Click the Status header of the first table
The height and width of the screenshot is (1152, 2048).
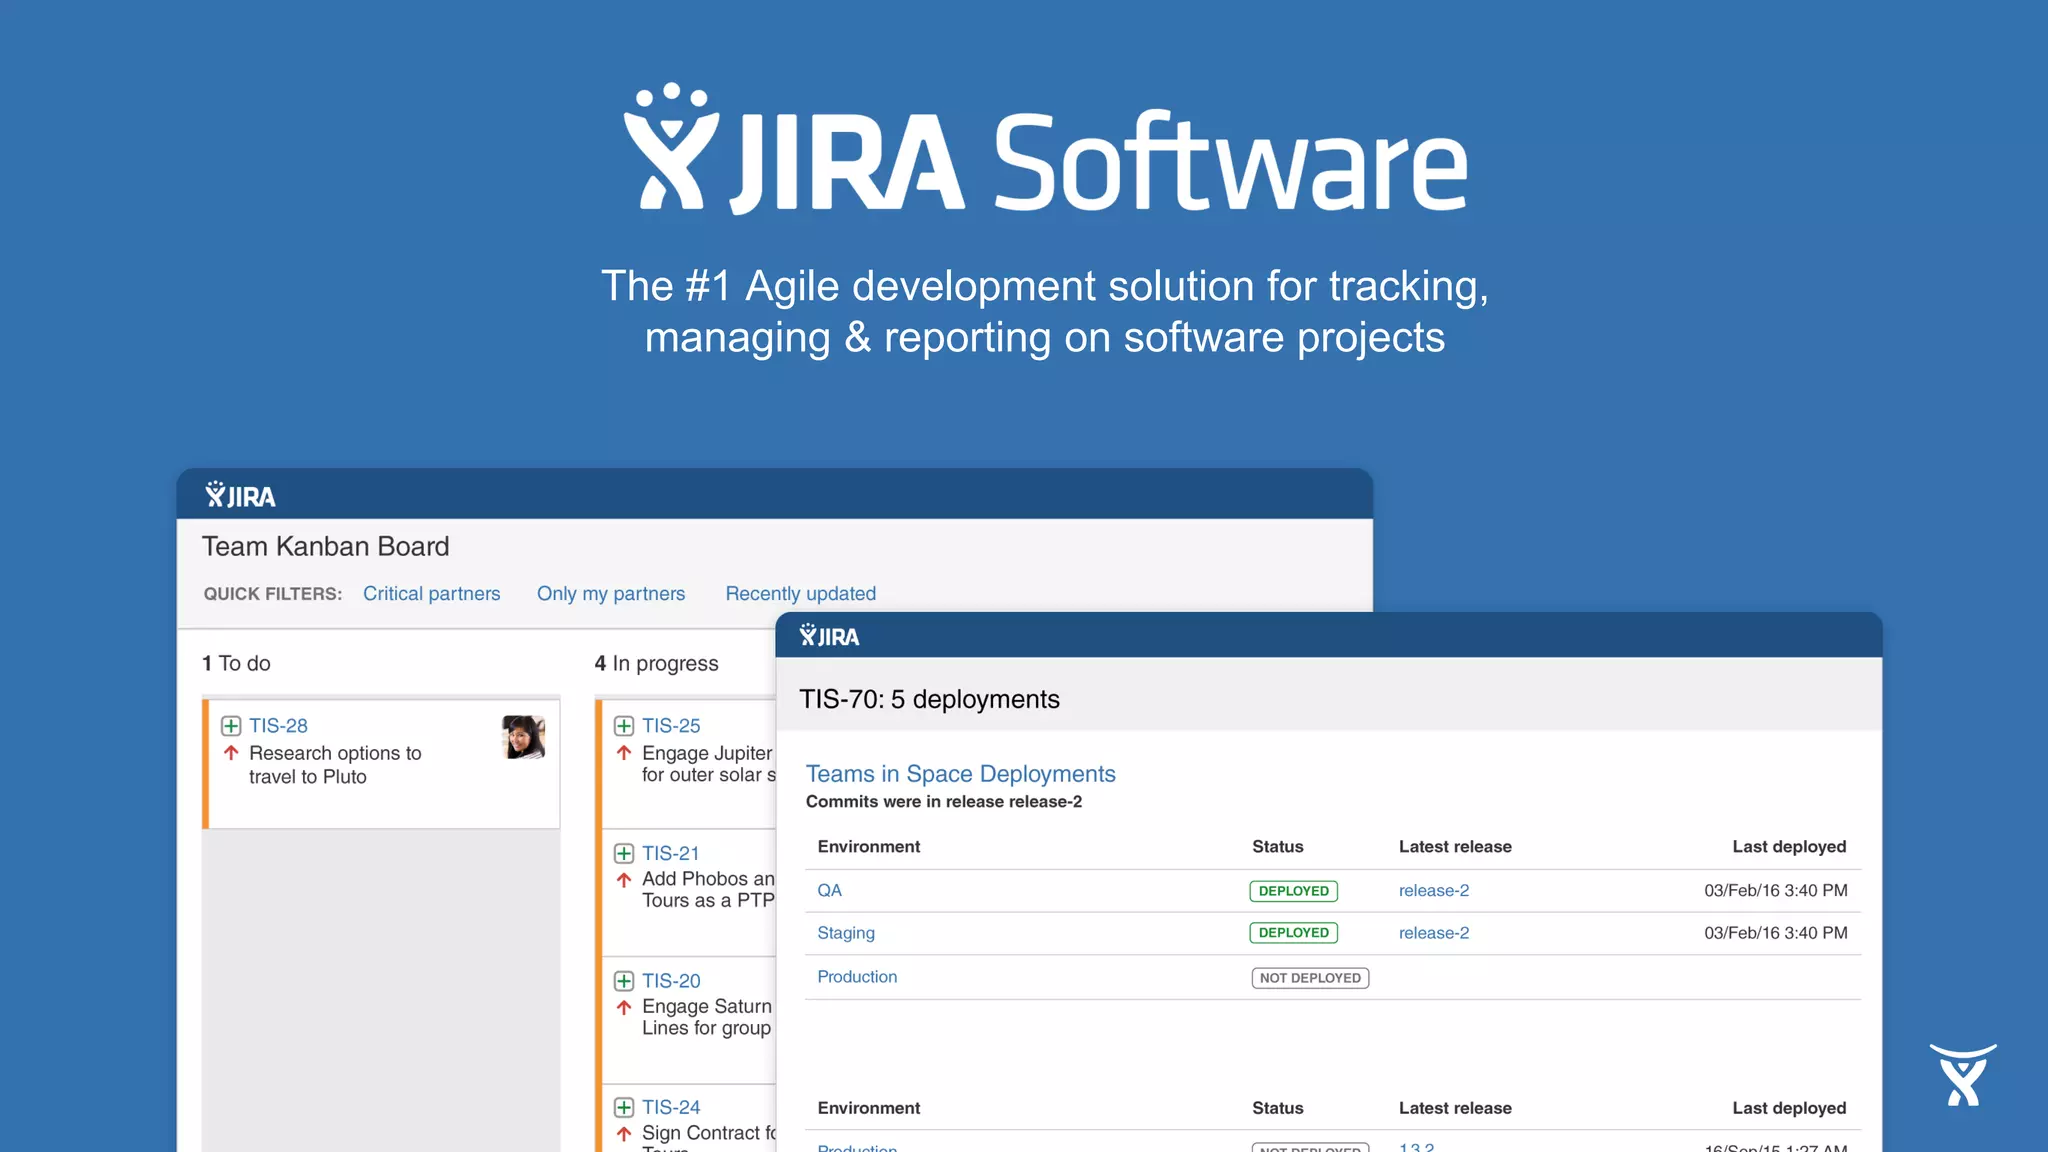click(1278, 847)
